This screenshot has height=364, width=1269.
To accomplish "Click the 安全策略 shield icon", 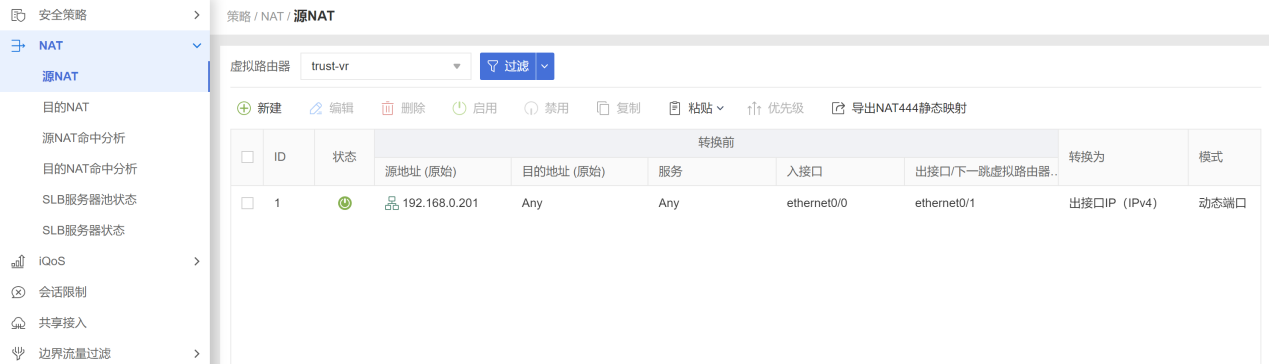I will (17, 14).
